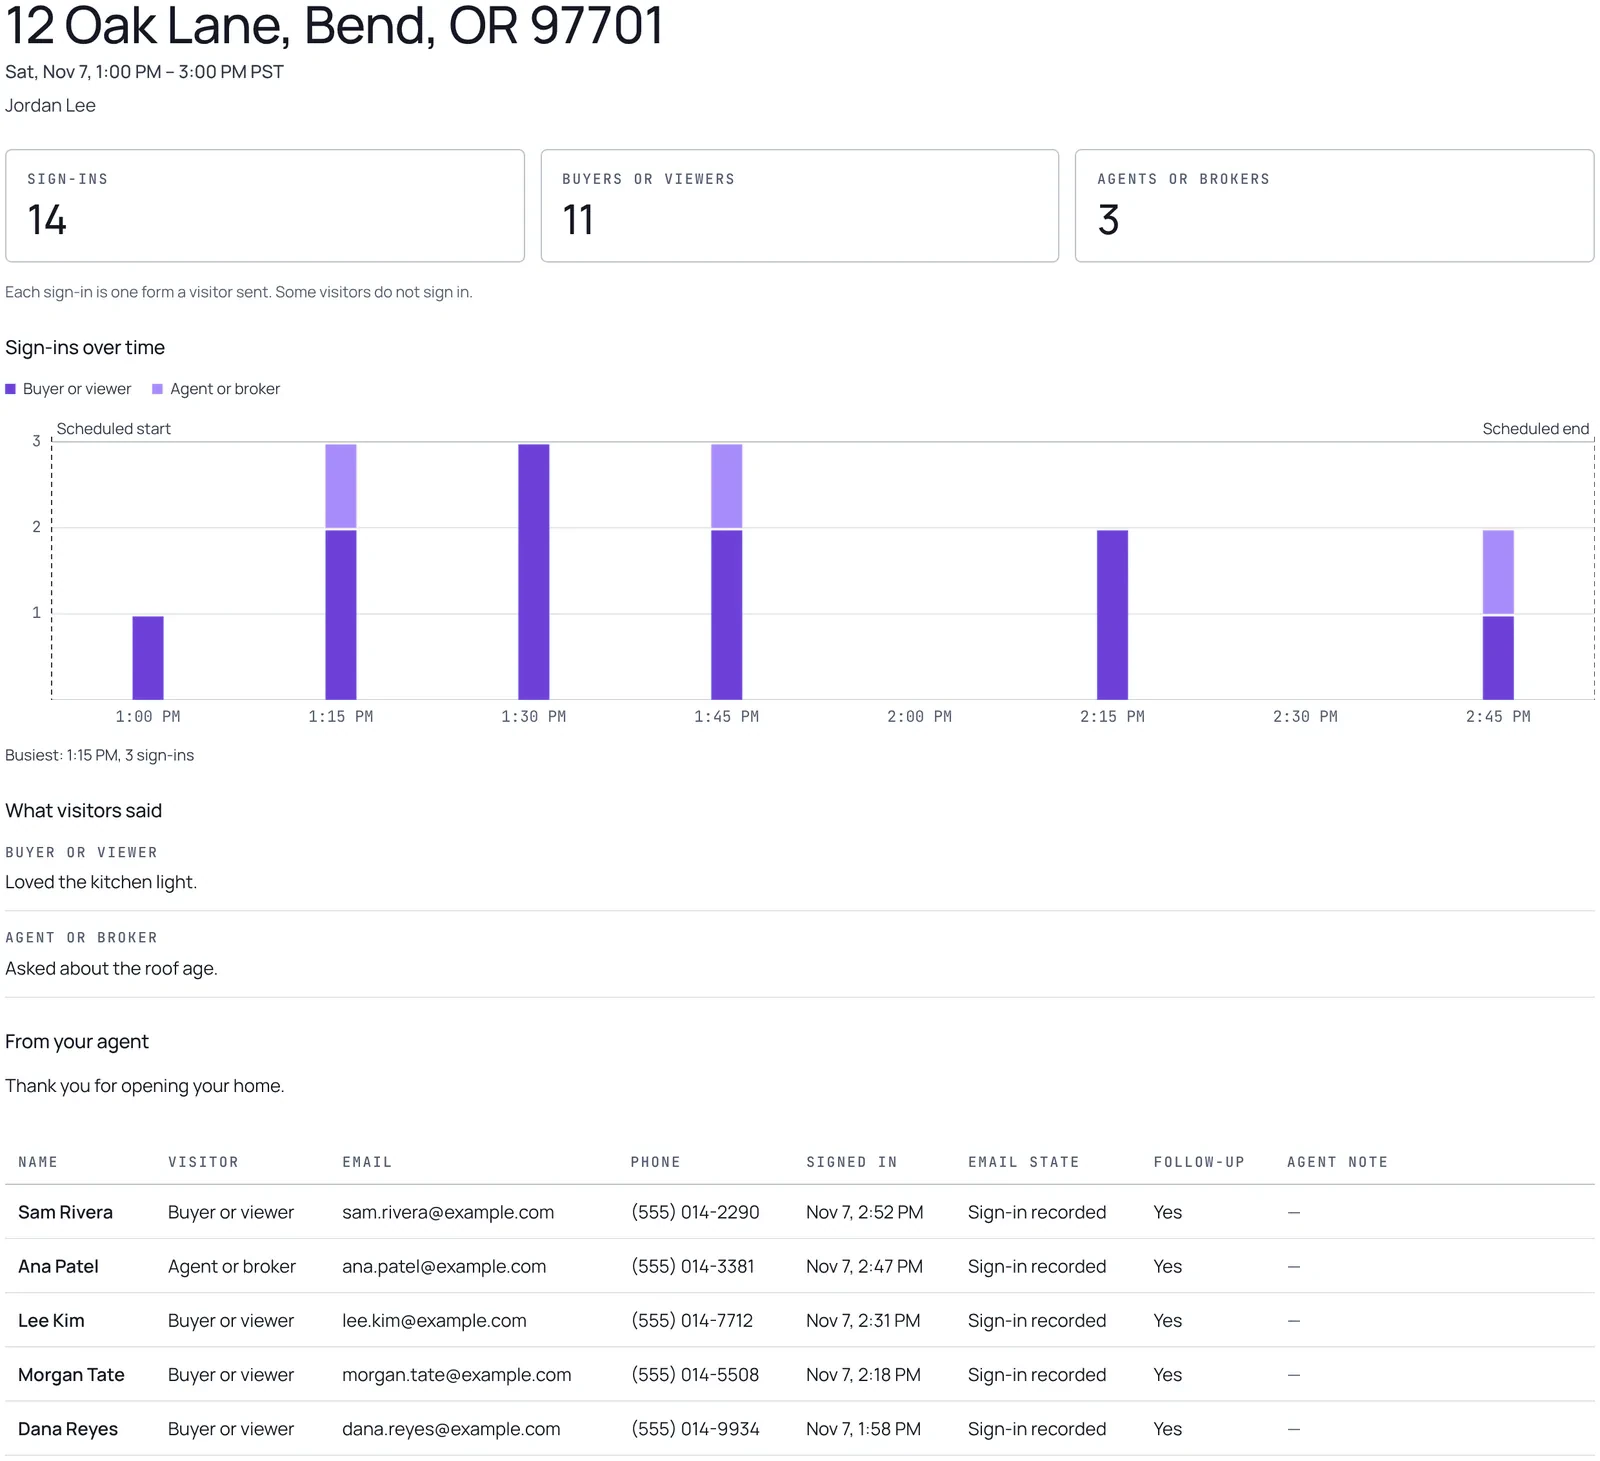
Task: Click the AGENT NOTE column header
Action: pyautogui.click(x=1337, y=1162)
